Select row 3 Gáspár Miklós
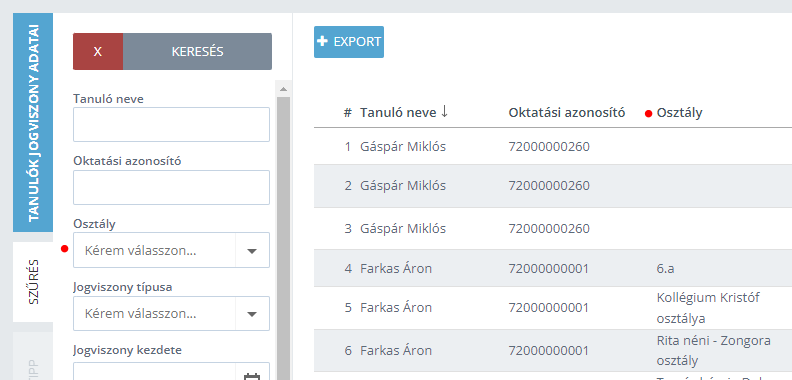 tap(553, 229)
